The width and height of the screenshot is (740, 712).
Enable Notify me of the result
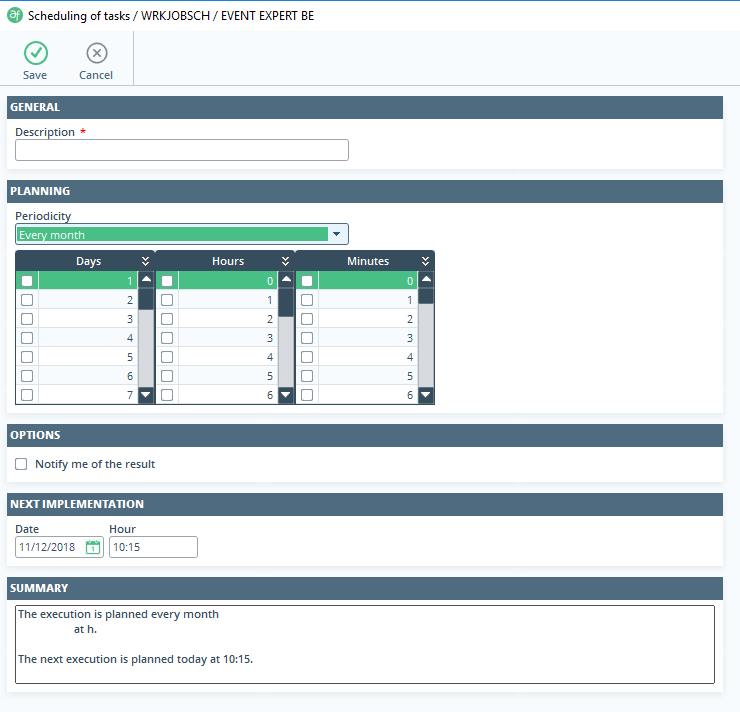coord(22,464)
